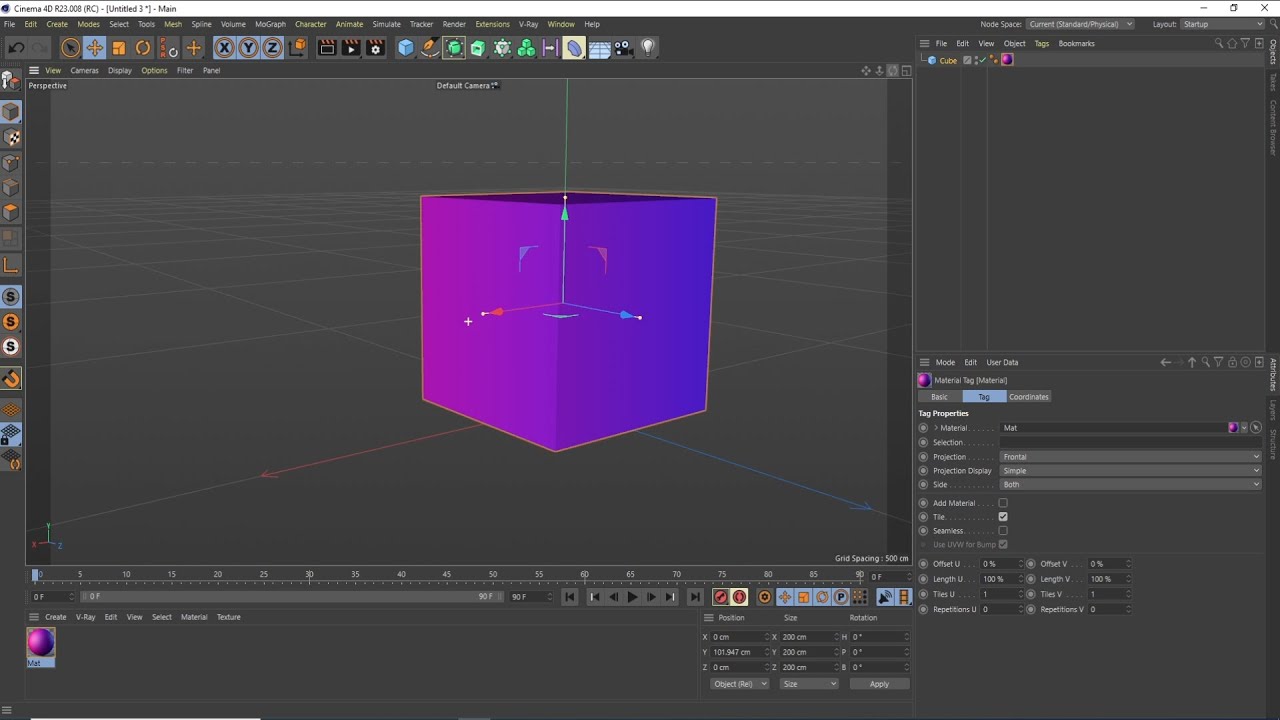Click the Offset U input field
1280x720 pixels.
[1000, 564]
